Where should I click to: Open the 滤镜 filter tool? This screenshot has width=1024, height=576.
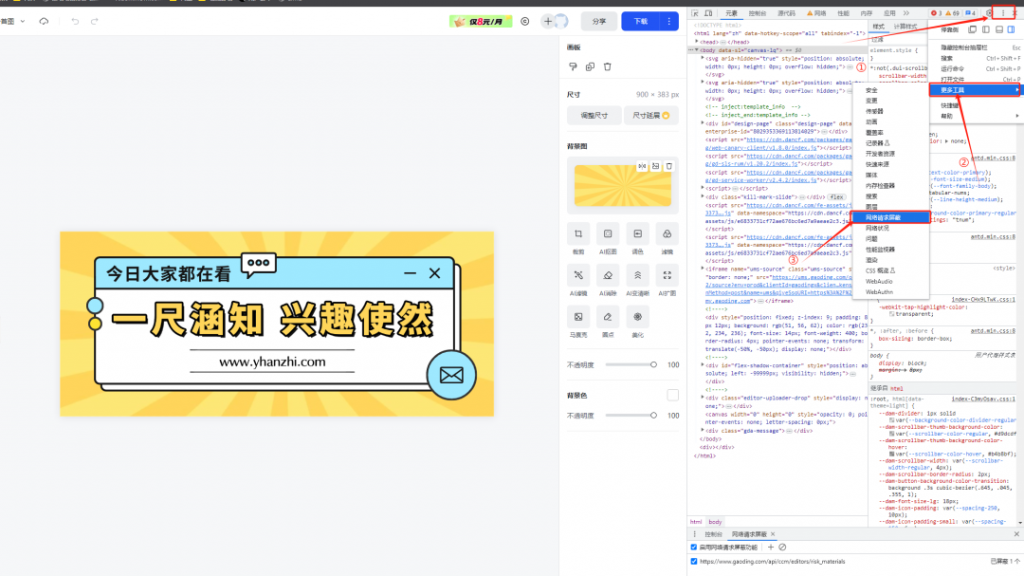click(667, 234)
